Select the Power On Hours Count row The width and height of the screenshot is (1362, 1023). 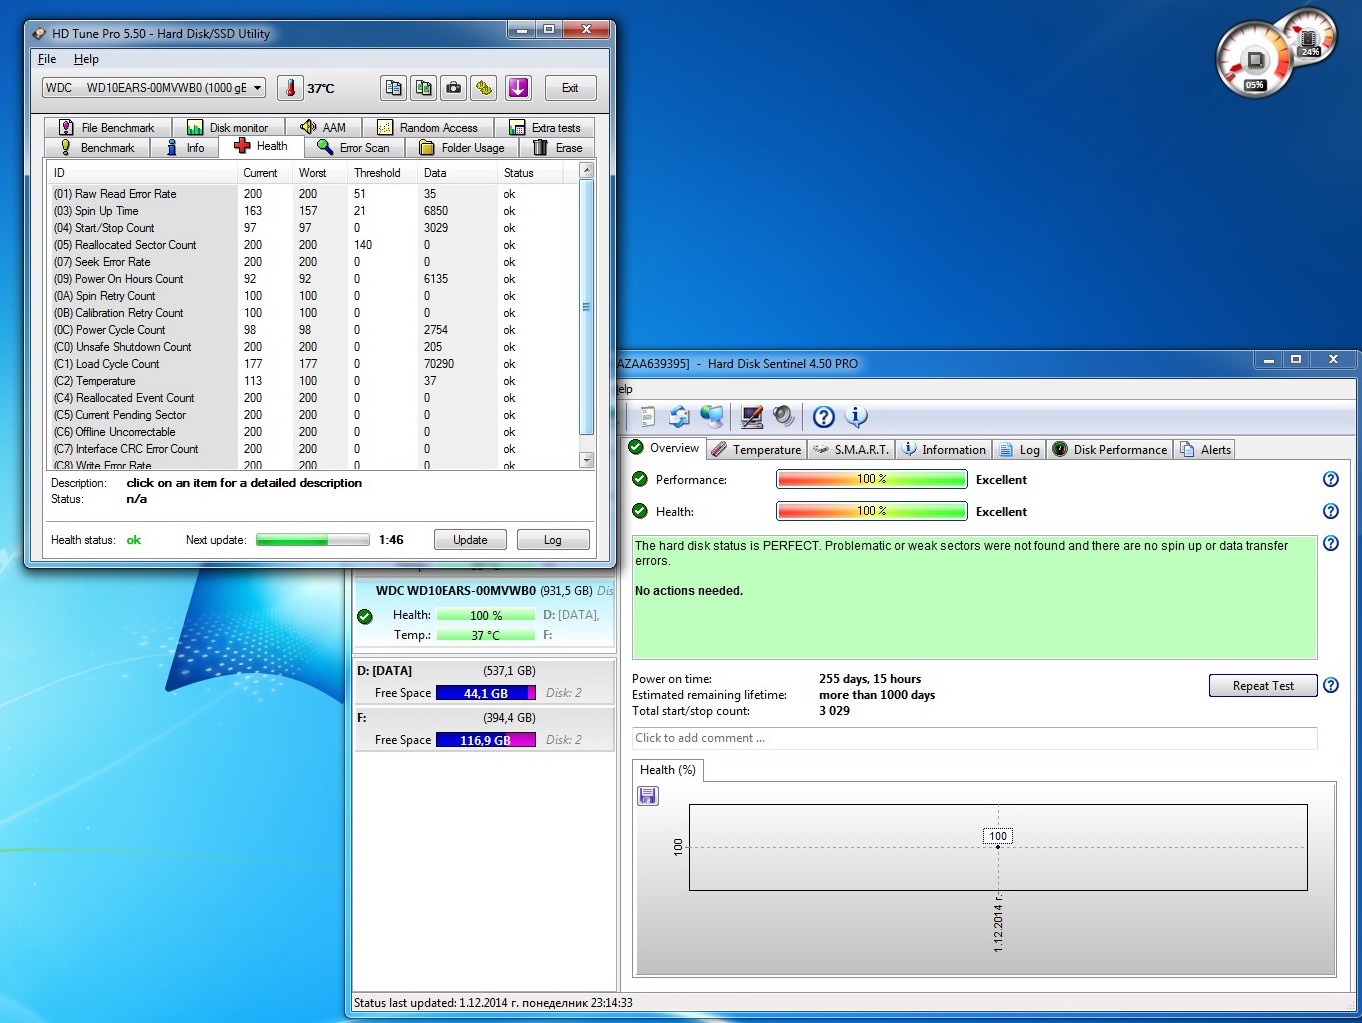pos(314,279)
